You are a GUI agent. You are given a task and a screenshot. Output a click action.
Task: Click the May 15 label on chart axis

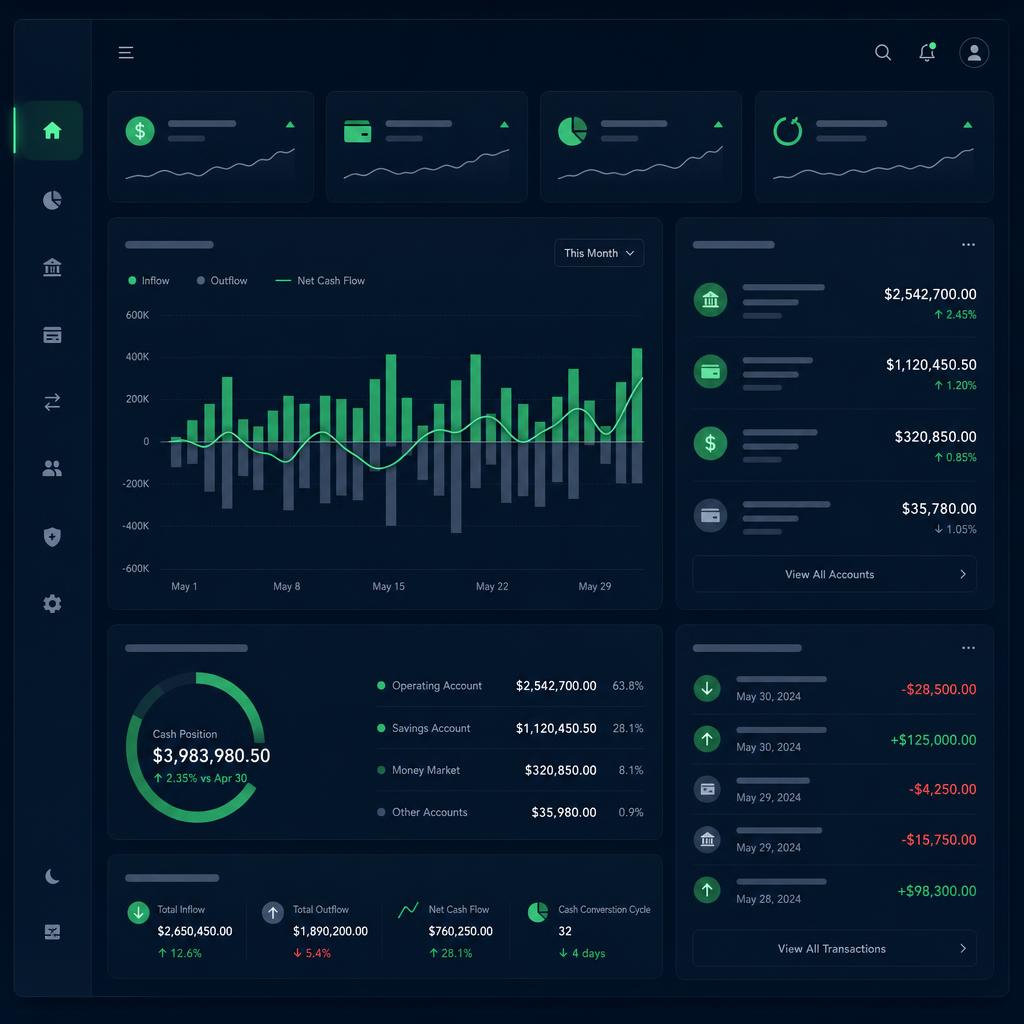coord(389,586)
